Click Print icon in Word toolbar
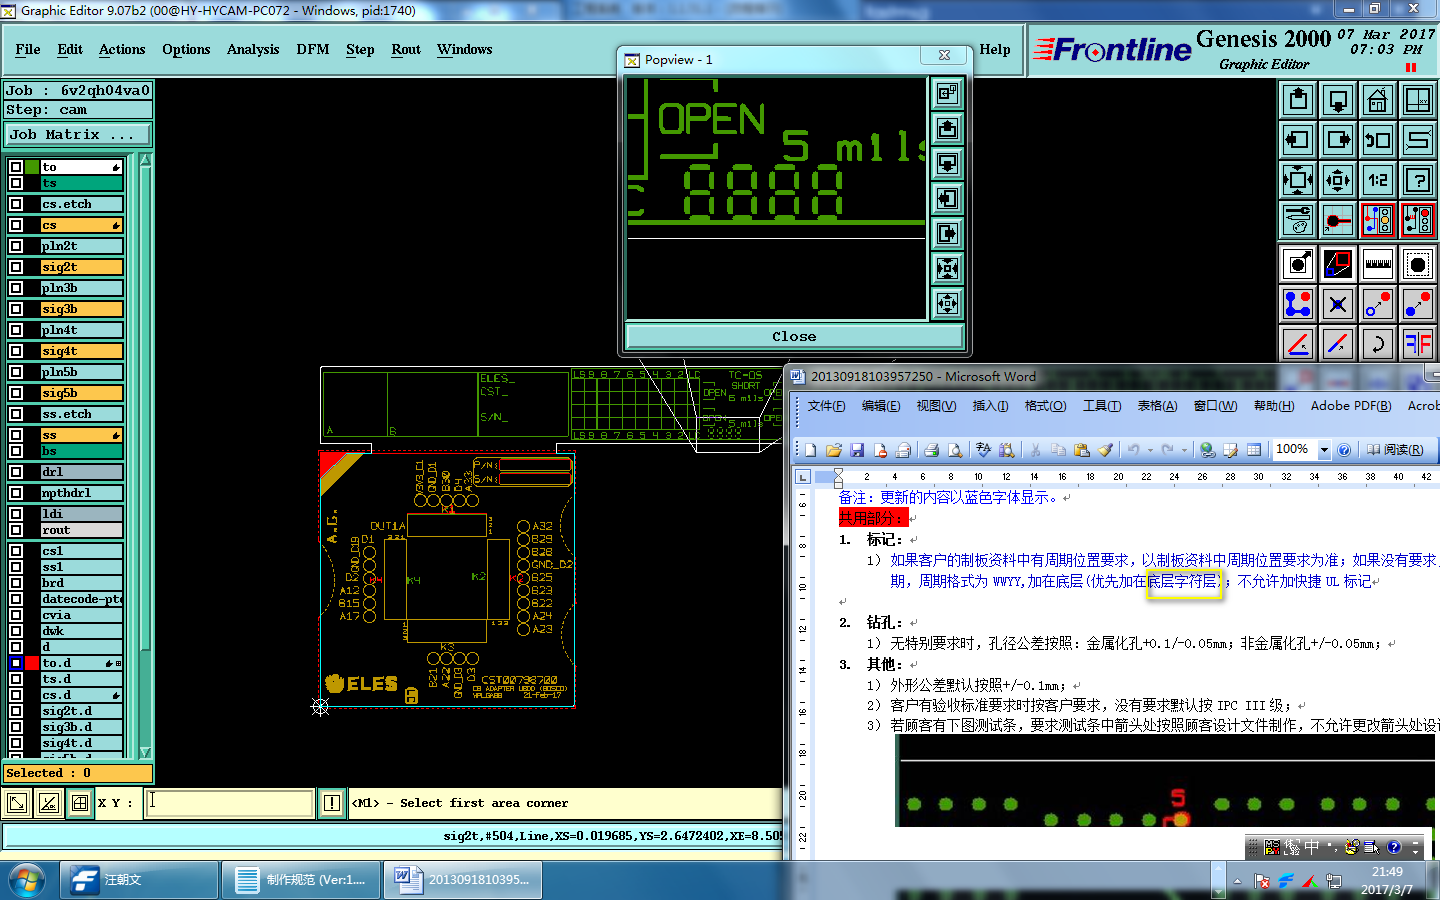Viewport: 1440px width, 900px height. (932, 450)
